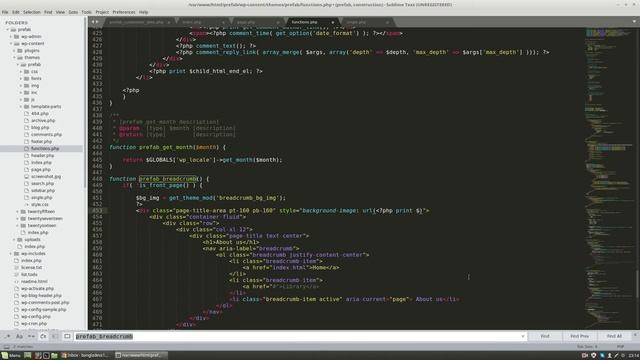Expand the wp-admin folder
Screen dimensions: 640x360
pos(11,37)
